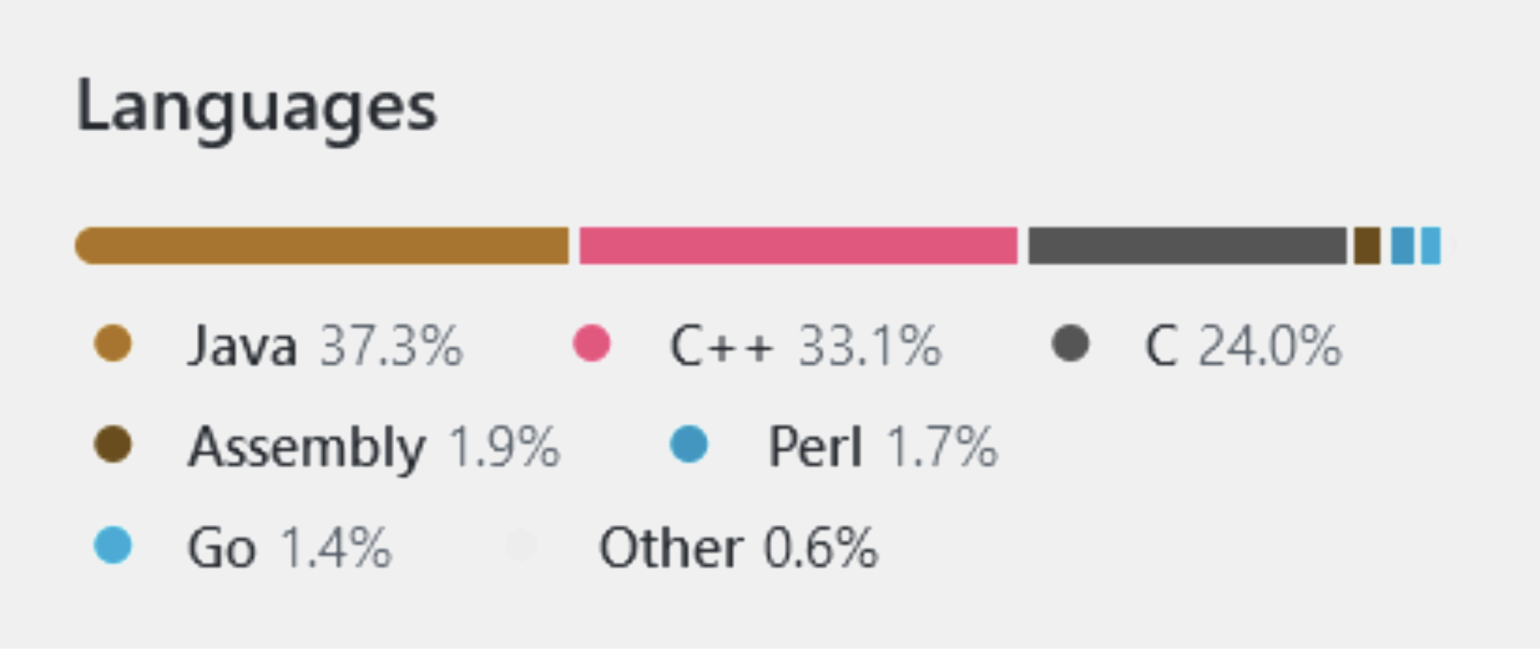Click the gray C segment in the bar
Image resolution: width=1540 pixels, height=649 pixels.
[1187, 246]
